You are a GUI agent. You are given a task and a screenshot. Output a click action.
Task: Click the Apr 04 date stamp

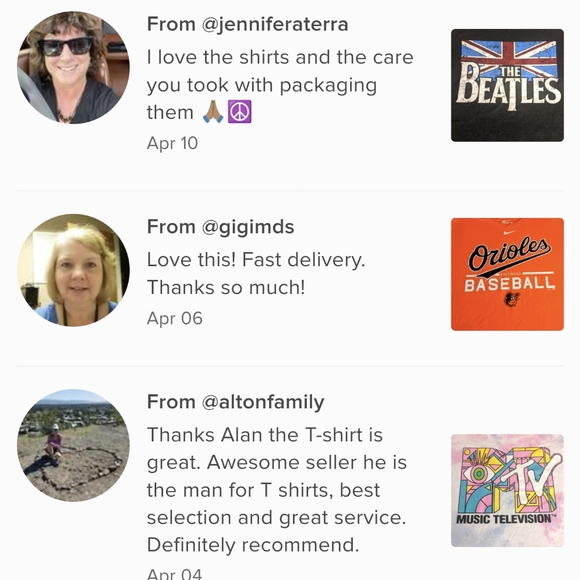(175, 573)
